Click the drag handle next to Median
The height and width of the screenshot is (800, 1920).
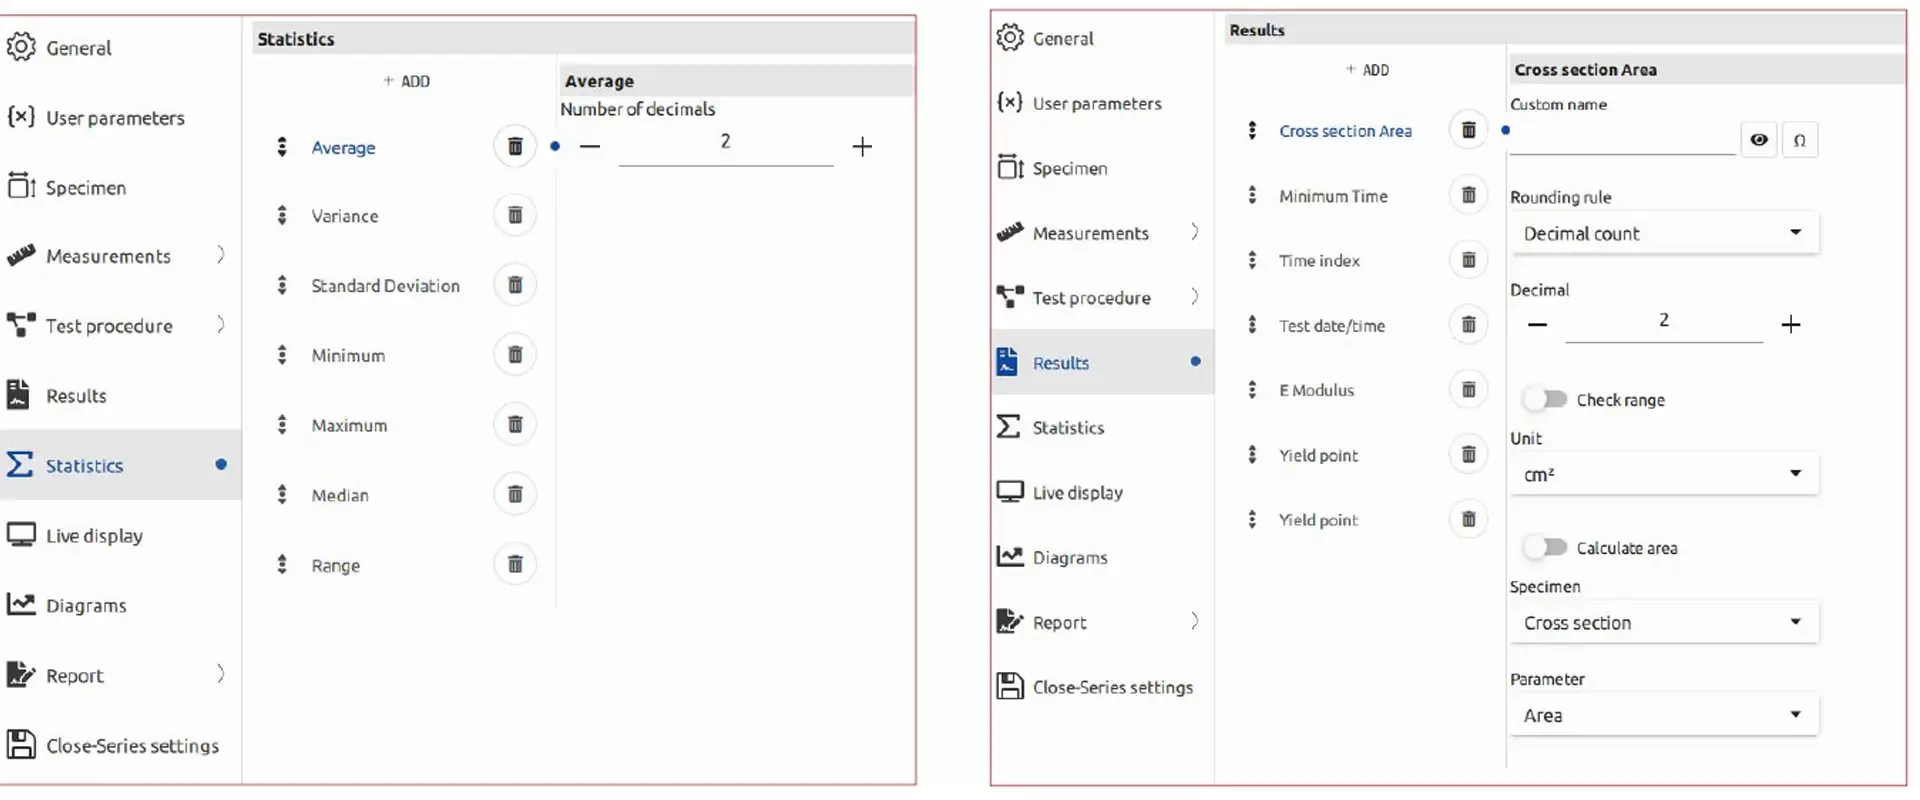point(282,494)
